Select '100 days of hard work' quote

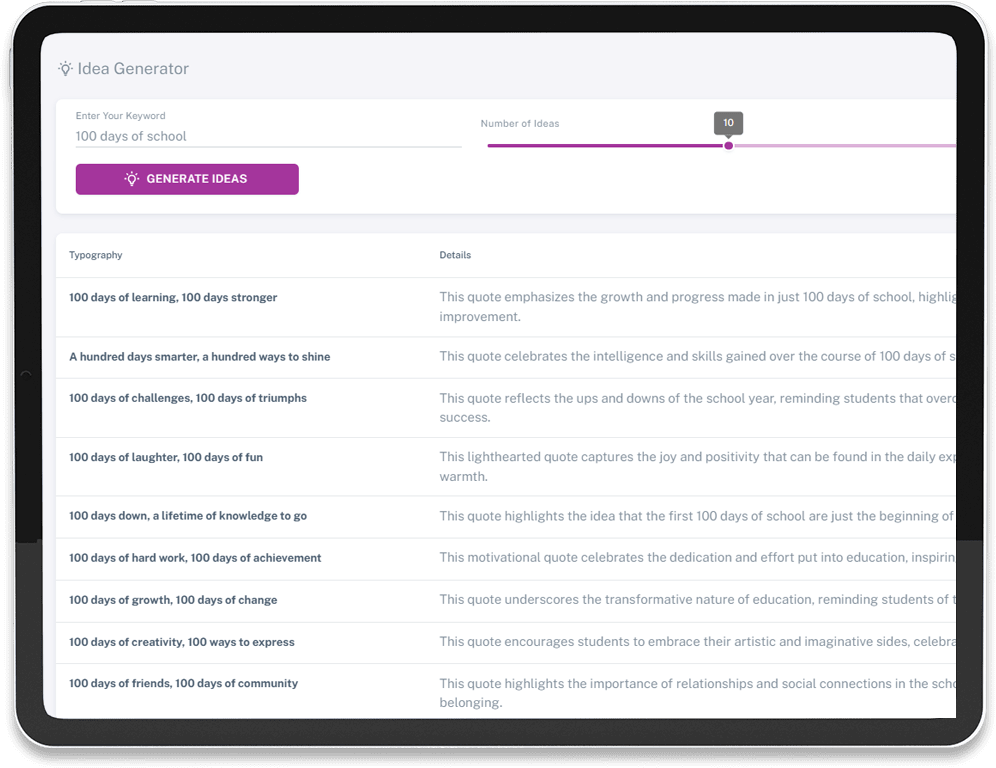[195, 558]
